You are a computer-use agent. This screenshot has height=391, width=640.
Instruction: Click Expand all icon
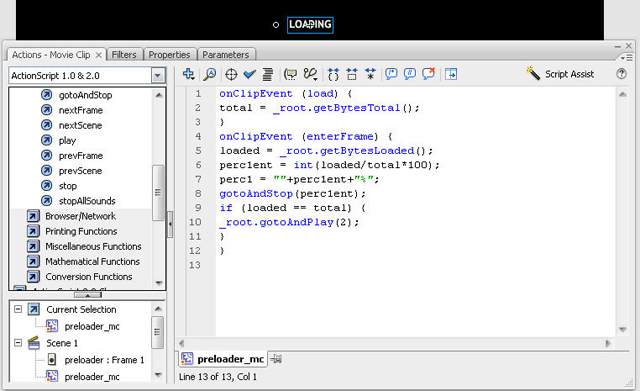pos(370,74)
